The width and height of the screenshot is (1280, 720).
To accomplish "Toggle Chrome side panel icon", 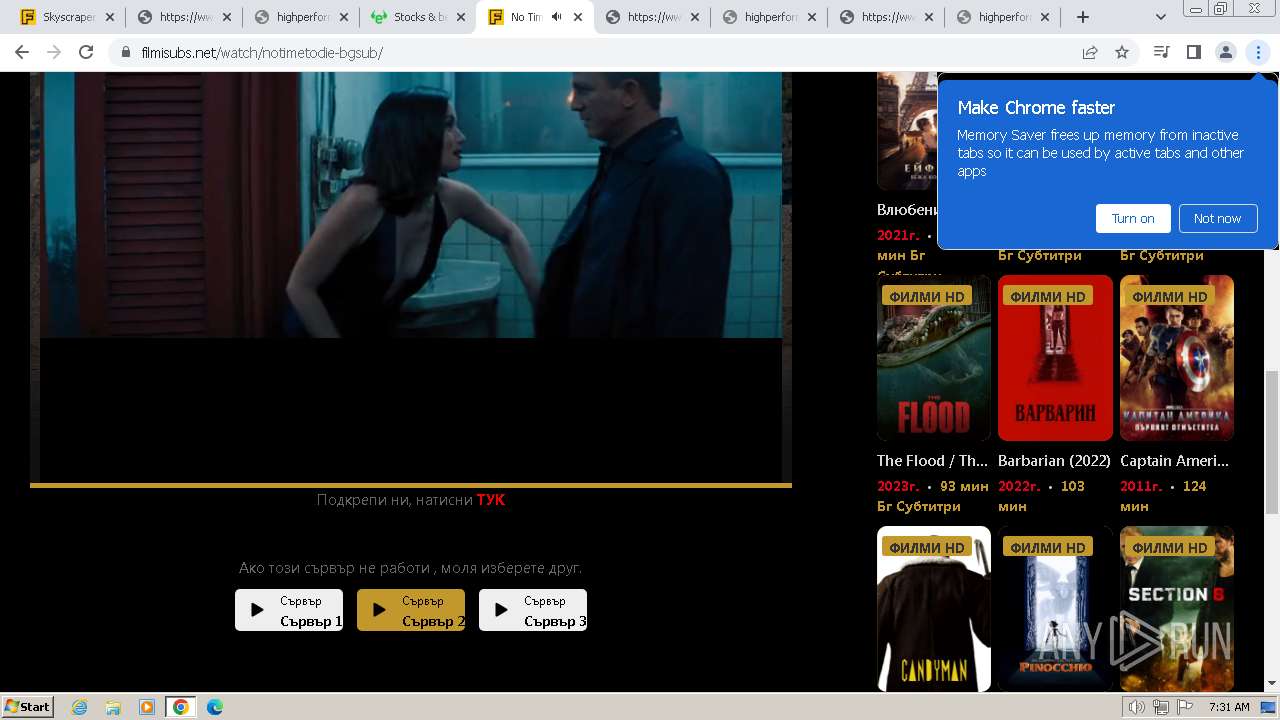I will click(1193, 52).
